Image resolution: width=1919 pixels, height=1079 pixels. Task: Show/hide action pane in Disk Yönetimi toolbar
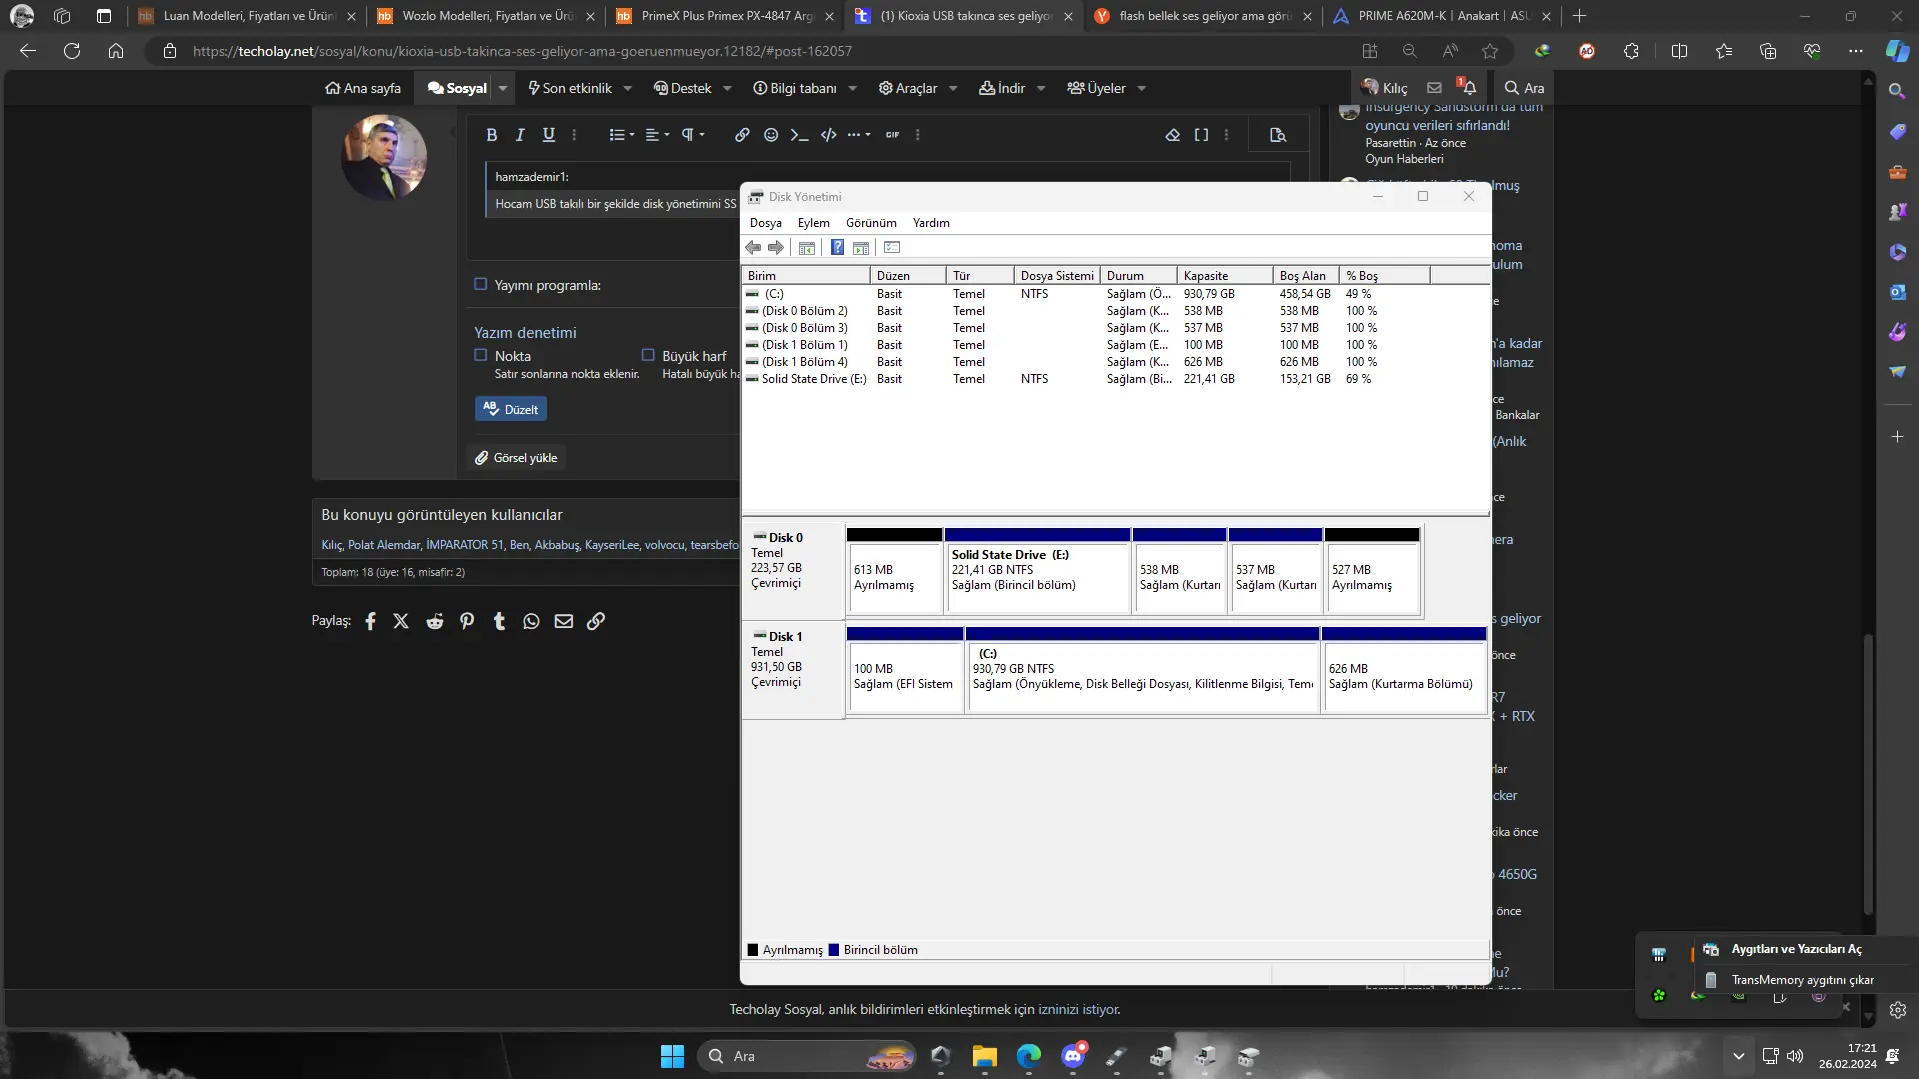coord(861,248)
